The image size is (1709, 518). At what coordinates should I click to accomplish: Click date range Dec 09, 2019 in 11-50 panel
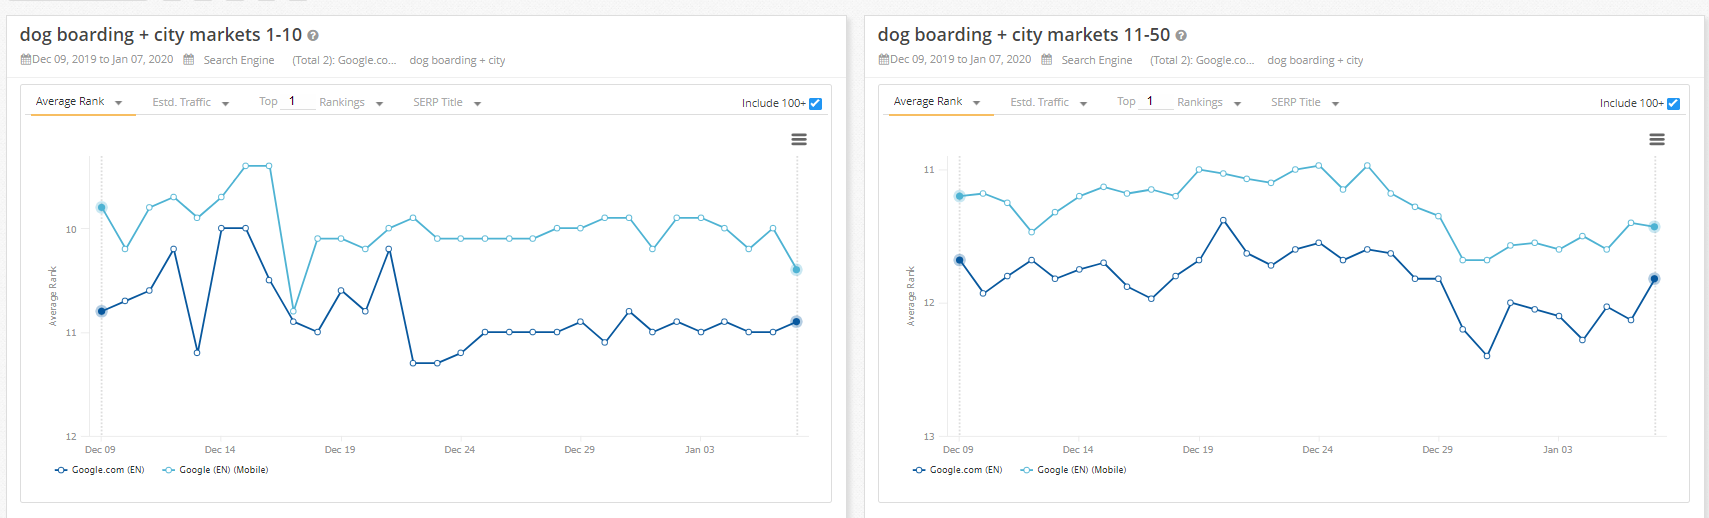pos(960,60)
